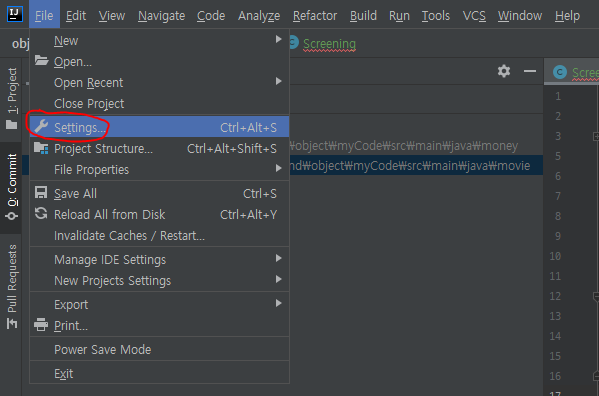Select the path row ending in money

pyautogui.click(x=416, y=145)
